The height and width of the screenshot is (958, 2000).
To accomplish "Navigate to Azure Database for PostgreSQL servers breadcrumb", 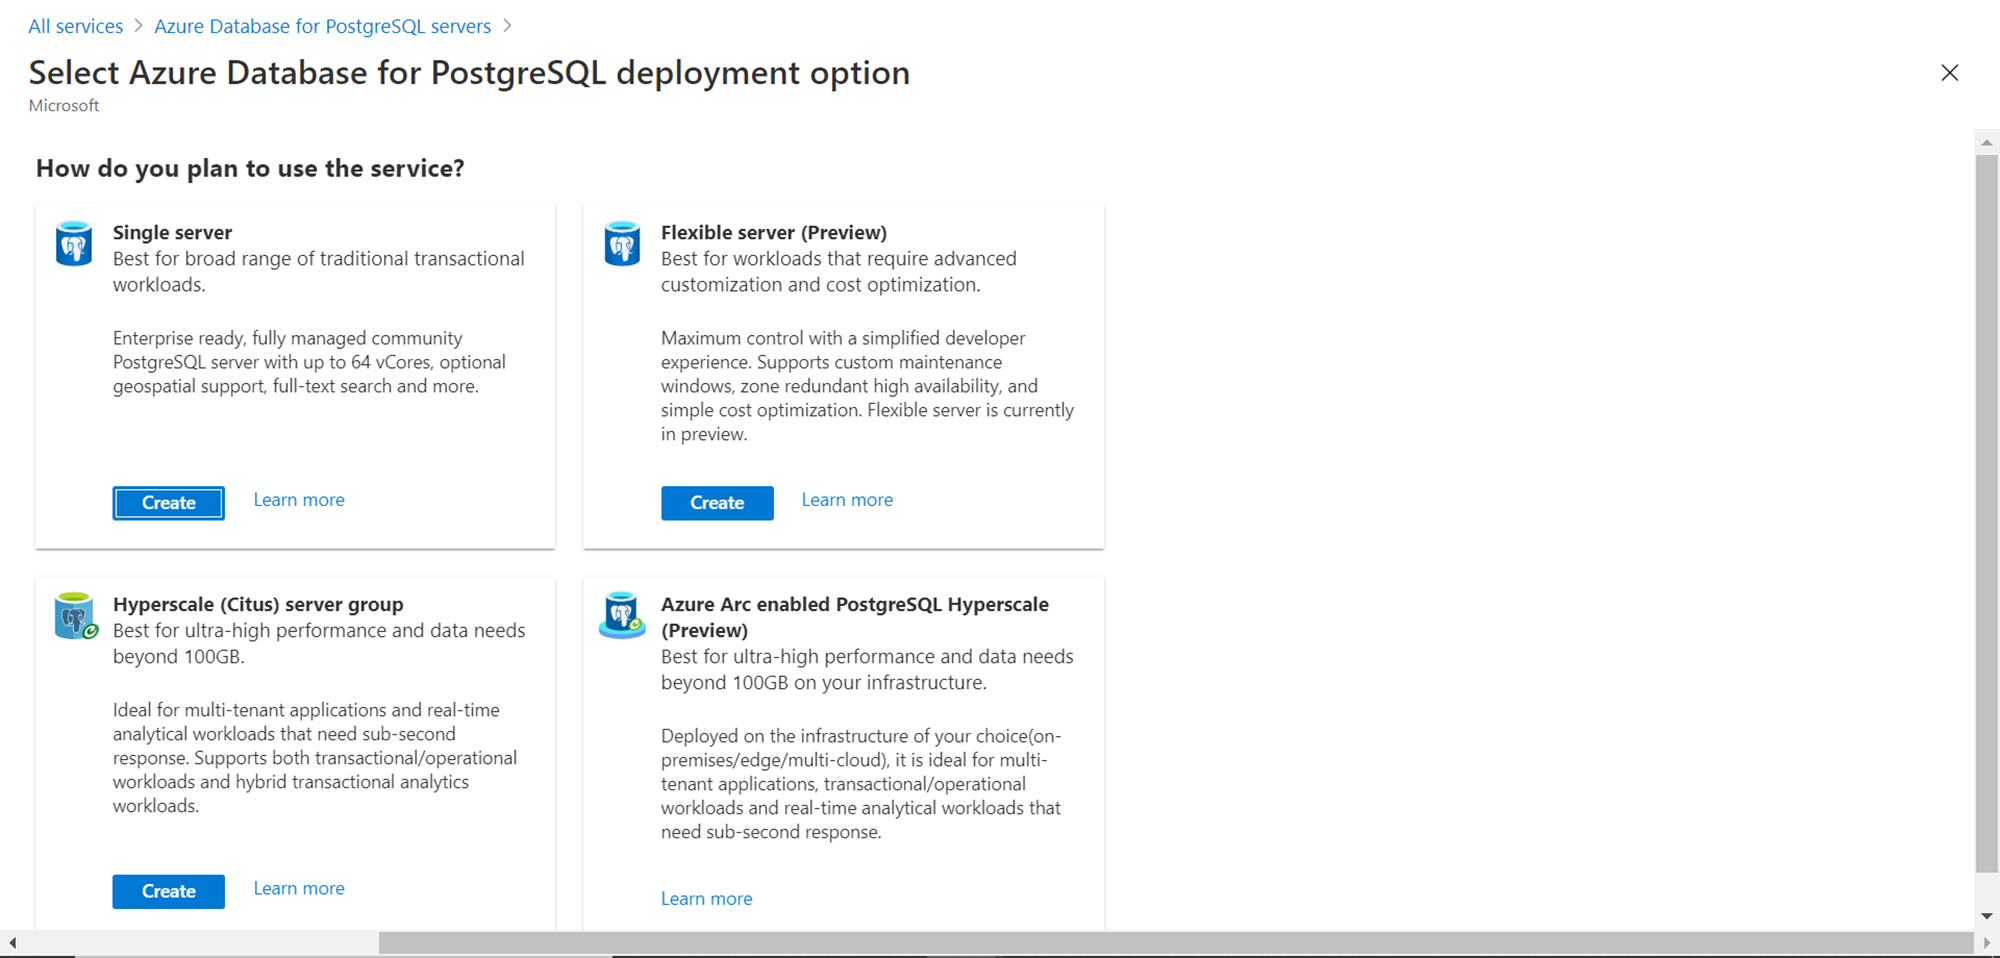I will [322, 26].
